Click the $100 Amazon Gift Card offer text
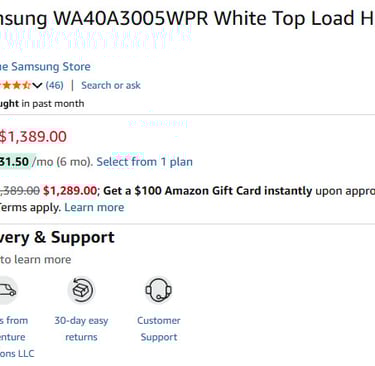Viewport: 375px width, 366px height. click(x=208, y=191)
